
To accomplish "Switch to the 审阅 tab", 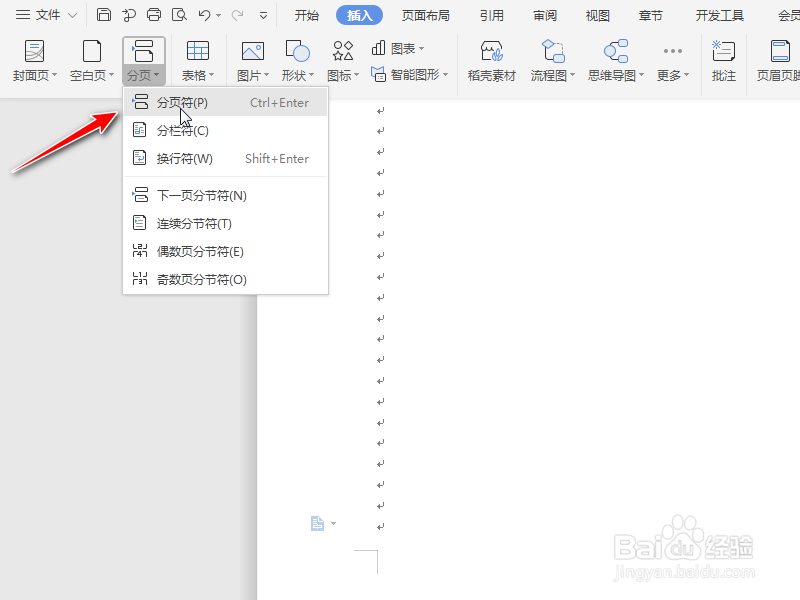I will [x=545, y=15].
